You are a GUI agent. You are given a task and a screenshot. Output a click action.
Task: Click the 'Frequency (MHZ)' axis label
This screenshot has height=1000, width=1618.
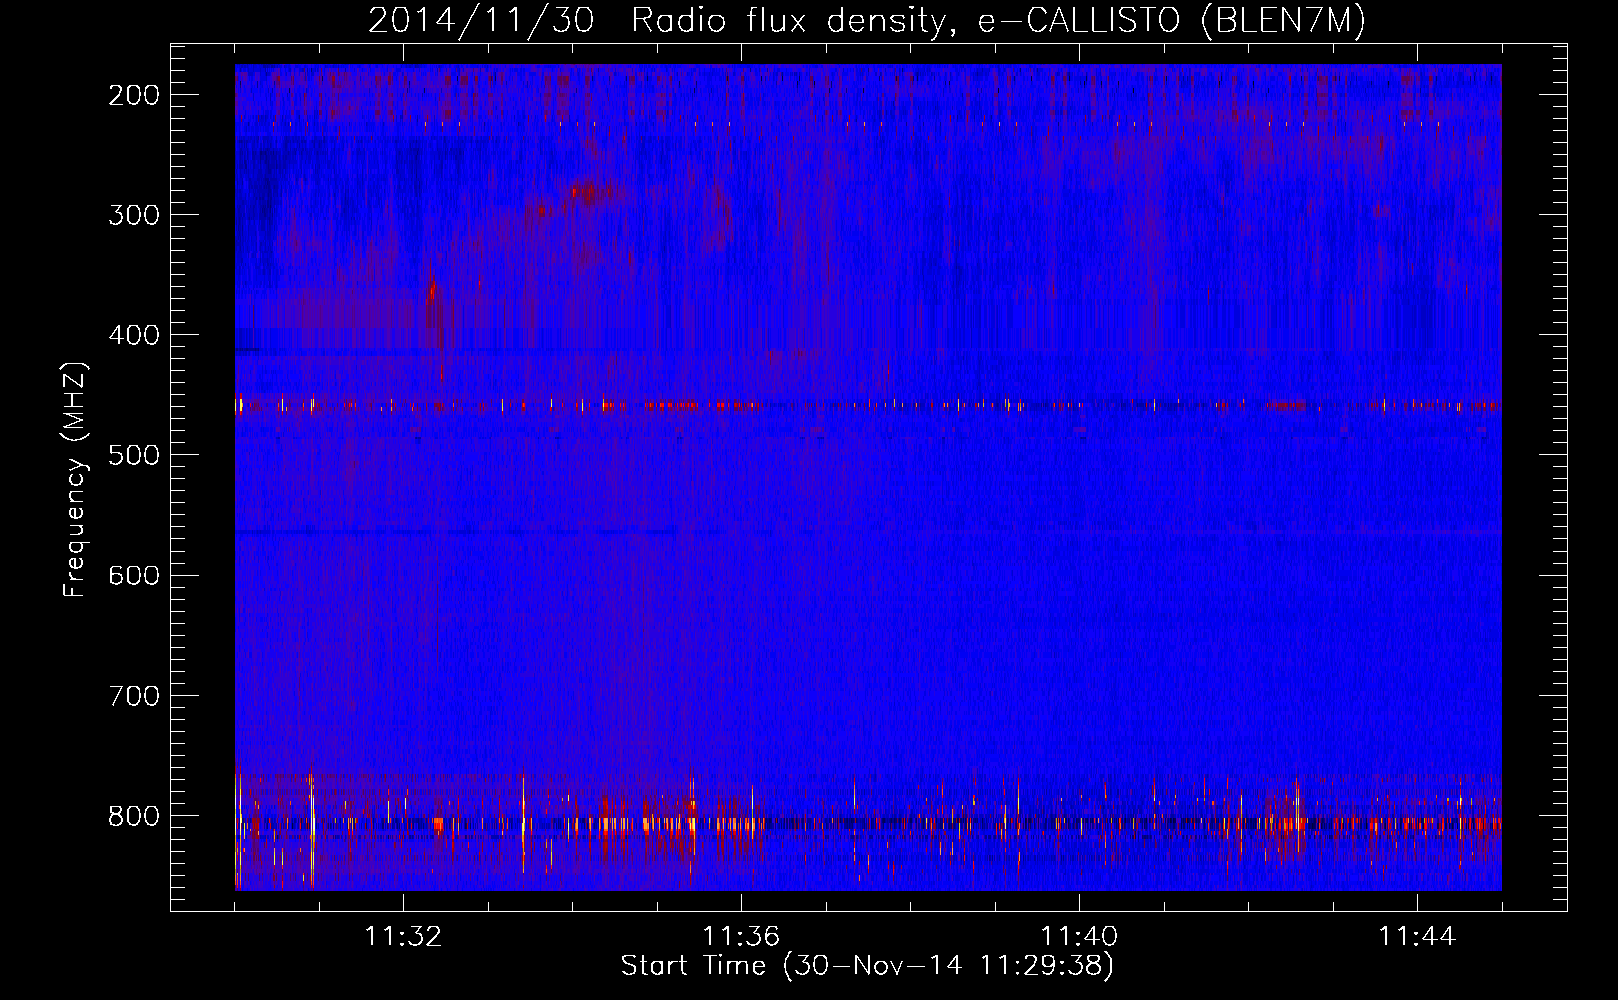(75, 480)
